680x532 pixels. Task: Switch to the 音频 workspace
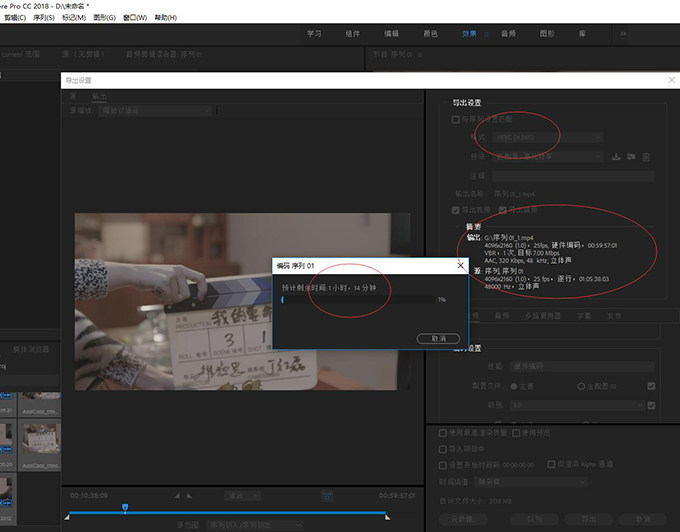(x=508, y=34)
